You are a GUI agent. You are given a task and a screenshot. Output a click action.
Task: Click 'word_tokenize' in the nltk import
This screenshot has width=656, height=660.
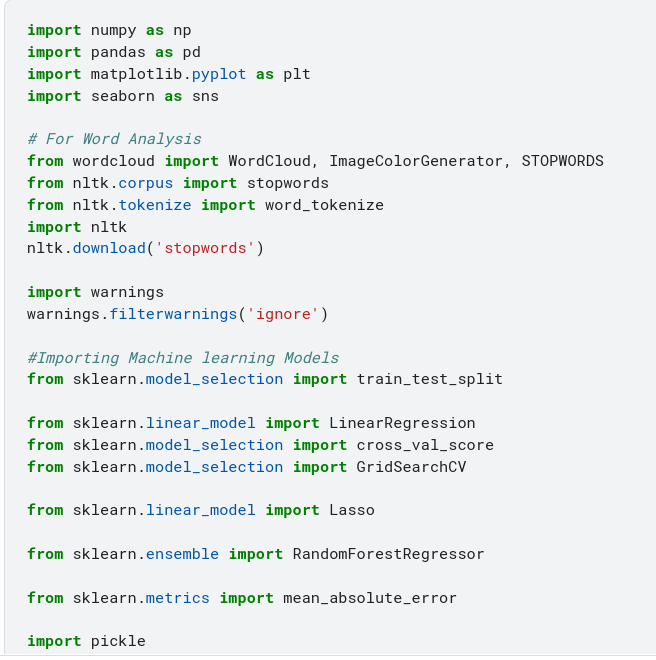point(324,205)
